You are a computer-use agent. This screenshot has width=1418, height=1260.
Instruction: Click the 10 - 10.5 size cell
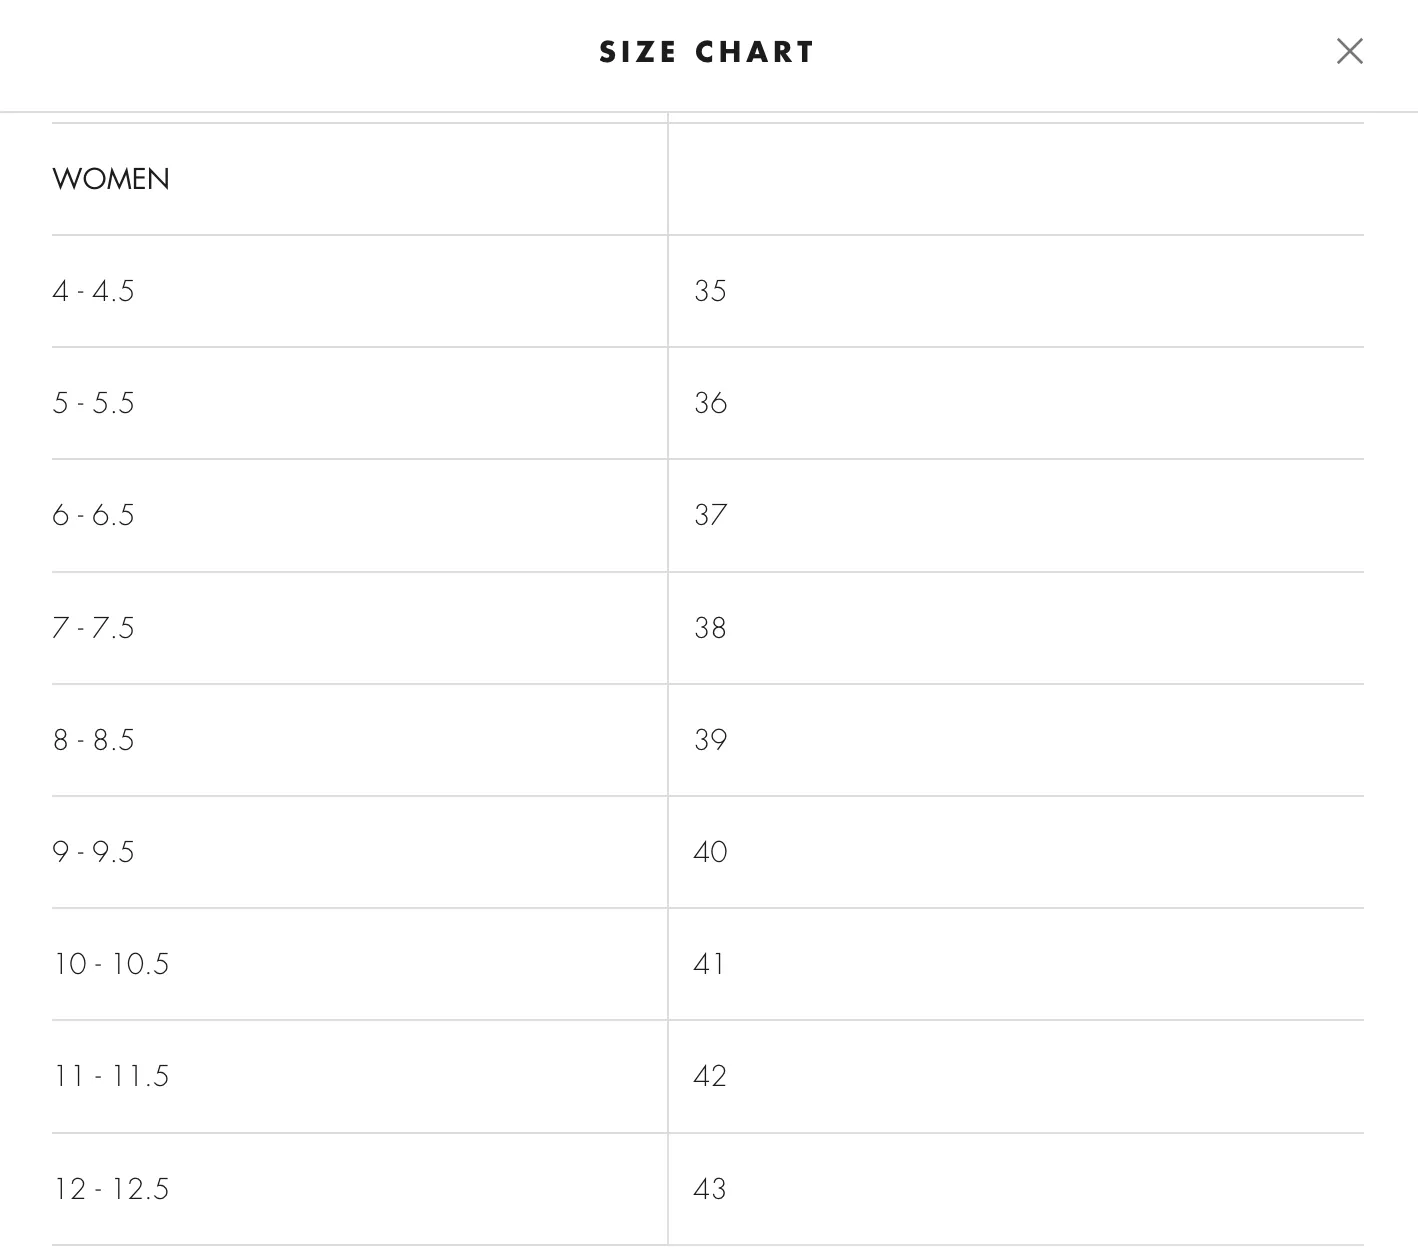point(359,964)
